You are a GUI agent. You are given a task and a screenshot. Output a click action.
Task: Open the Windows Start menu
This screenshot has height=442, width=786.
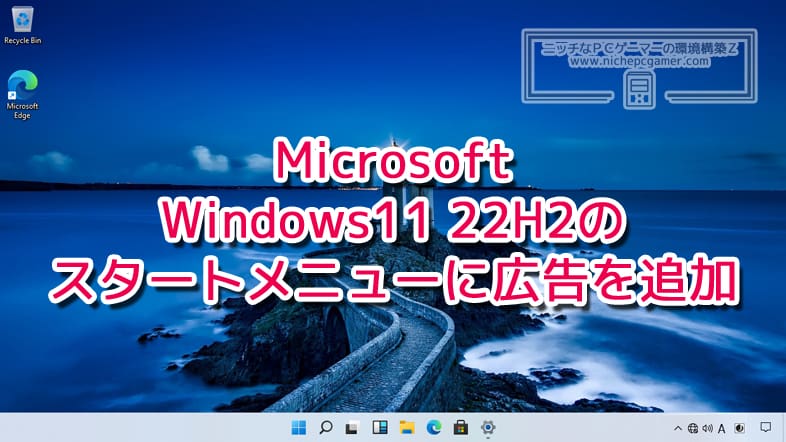pos(299,427)
